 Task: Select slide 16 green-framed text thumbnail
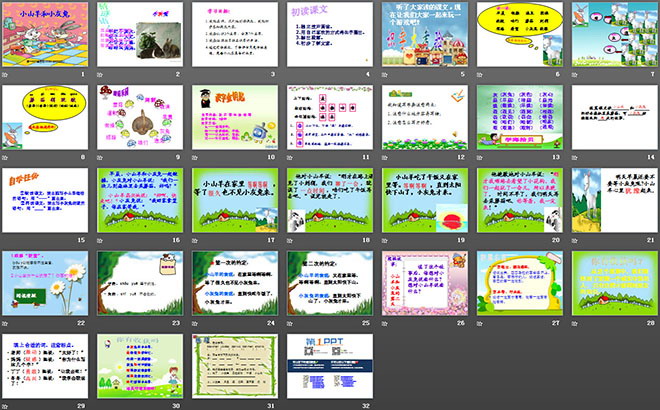point(140,200)
